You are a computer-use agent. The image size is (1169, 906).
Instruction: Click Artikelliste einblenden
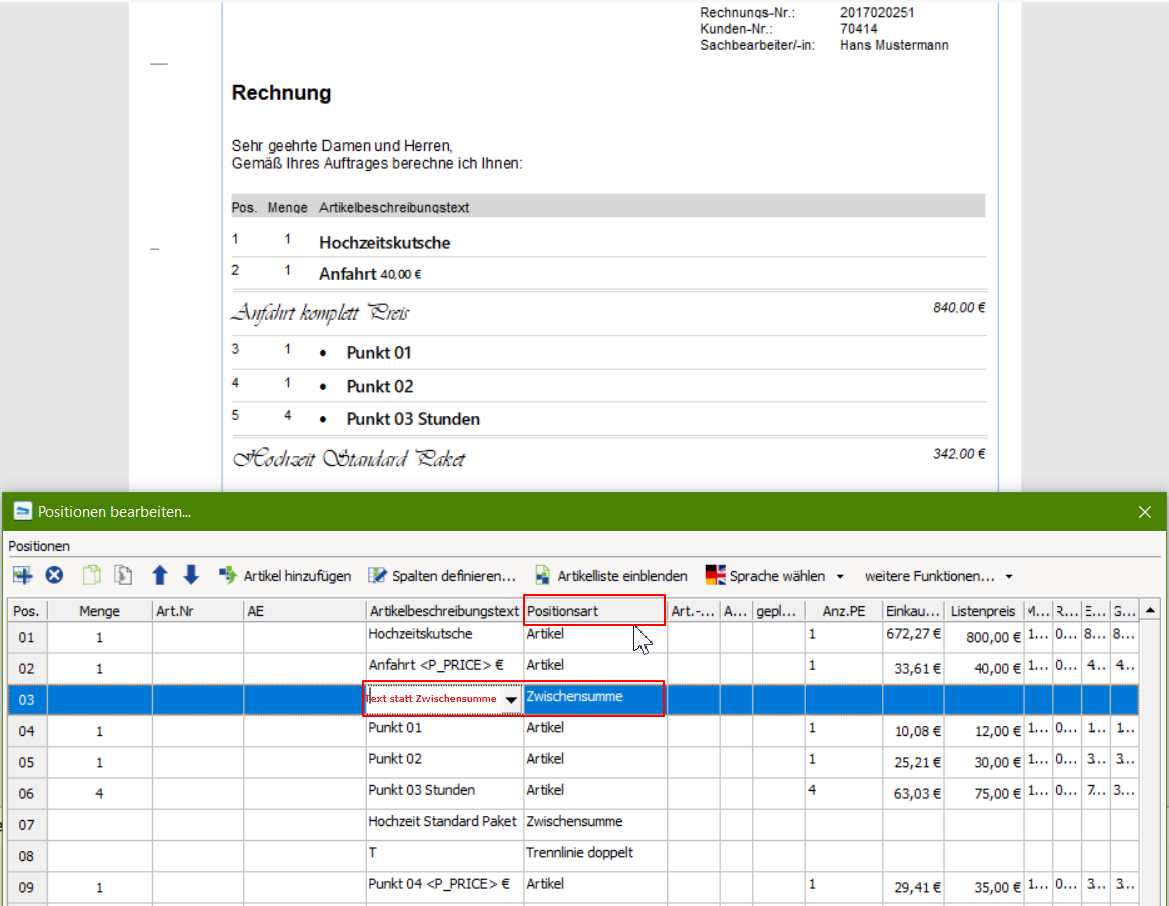click(611, 576)
